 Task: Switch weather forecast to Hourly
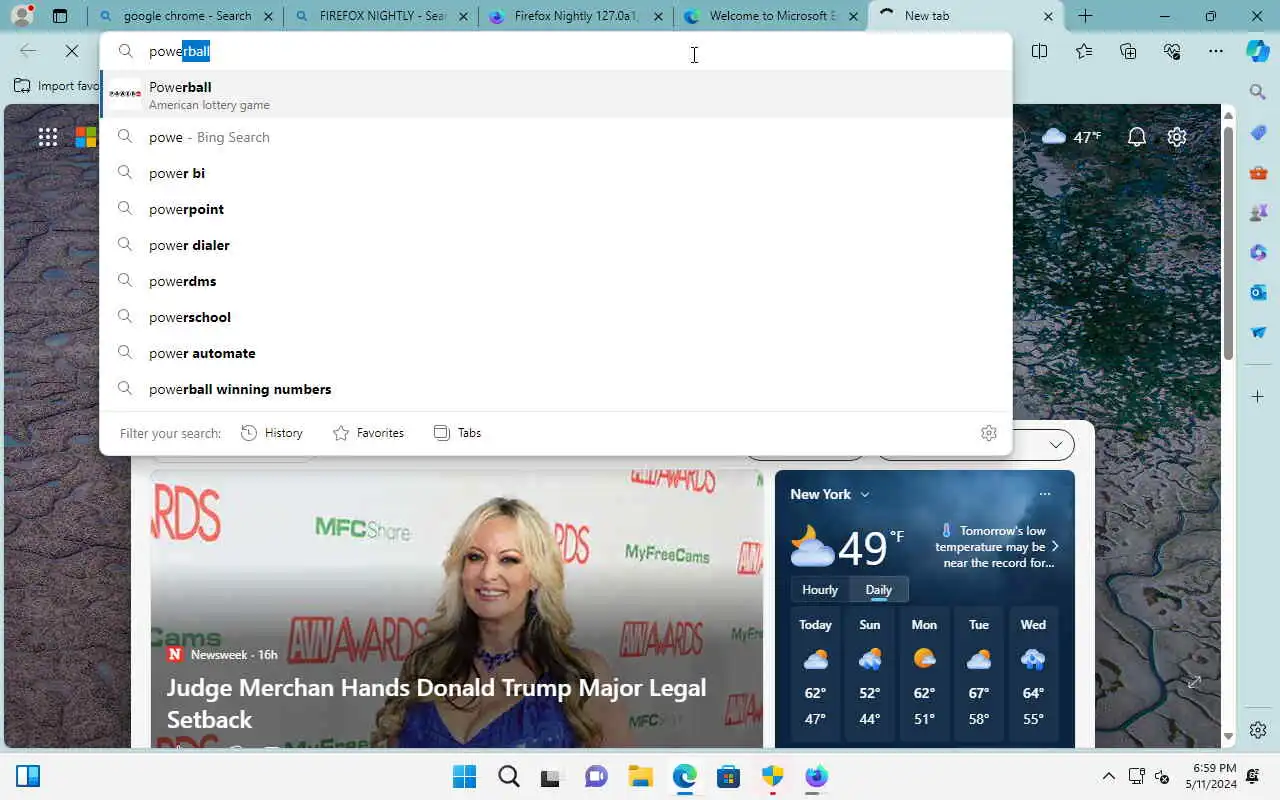click(820, 590)
